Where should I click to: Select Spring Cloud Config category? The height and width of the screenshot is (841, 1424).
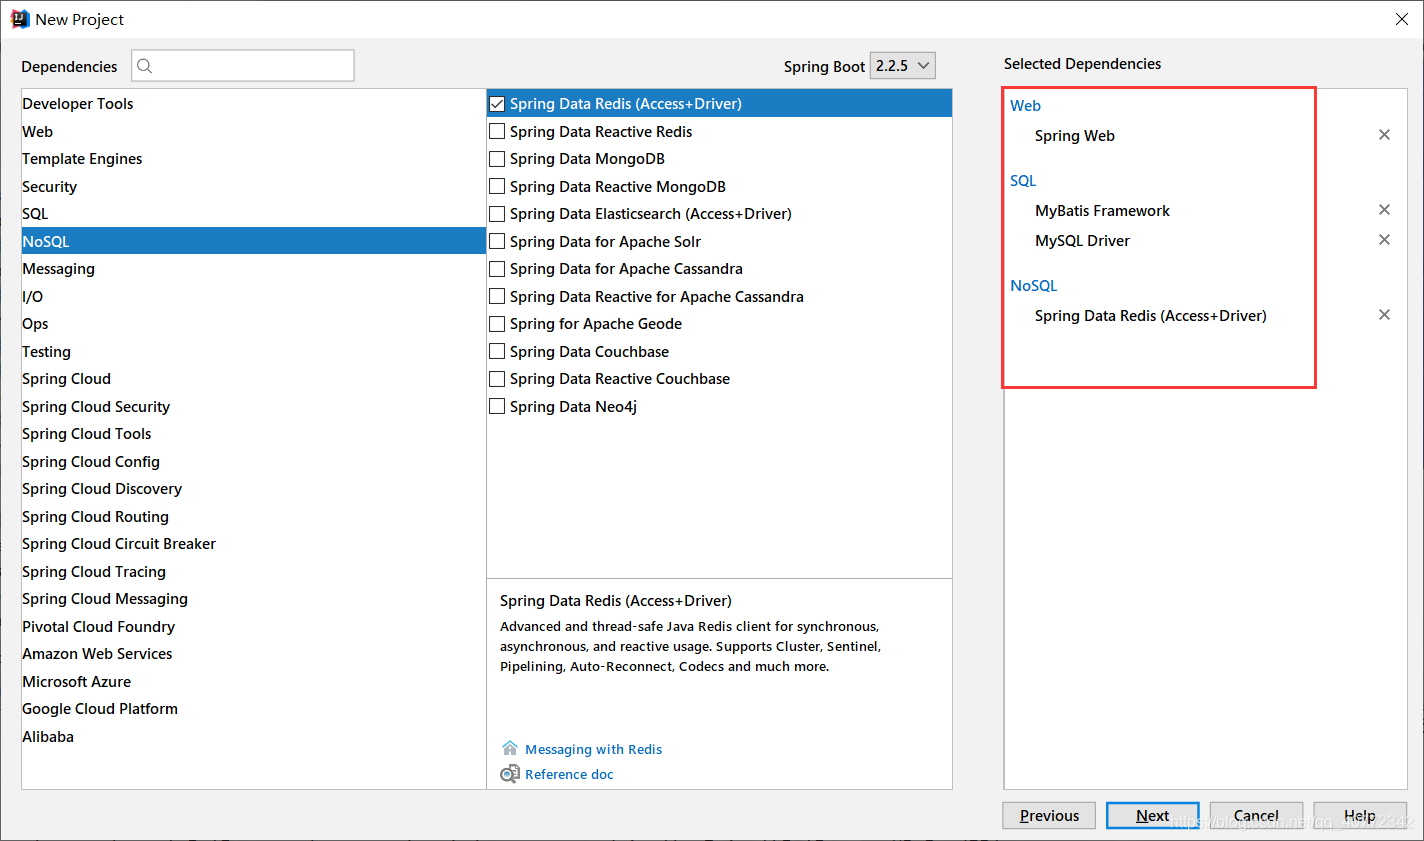(254, 461)
